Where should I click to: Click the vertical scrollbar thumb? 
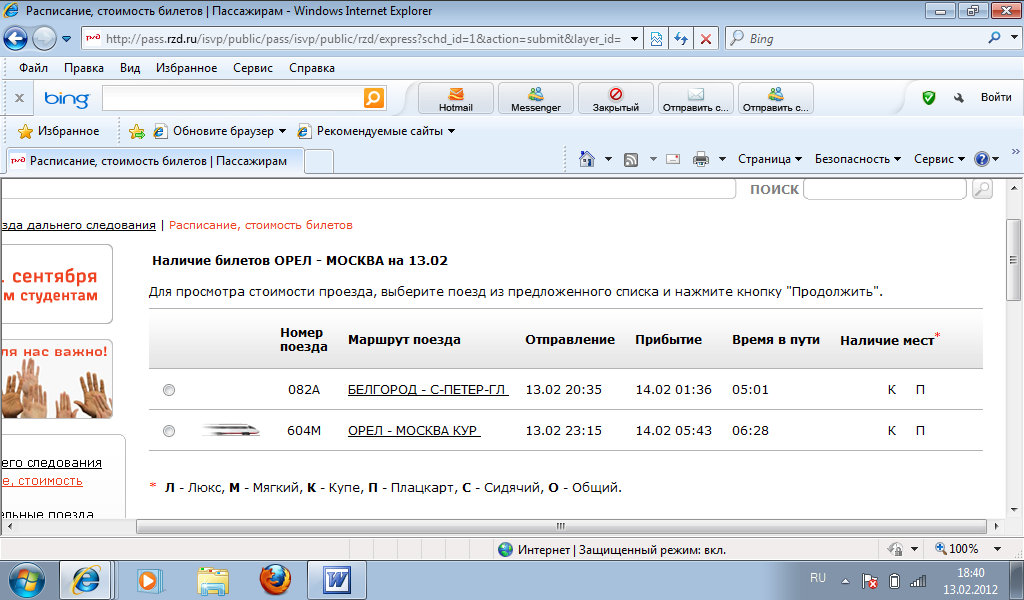click(1014, 259)
